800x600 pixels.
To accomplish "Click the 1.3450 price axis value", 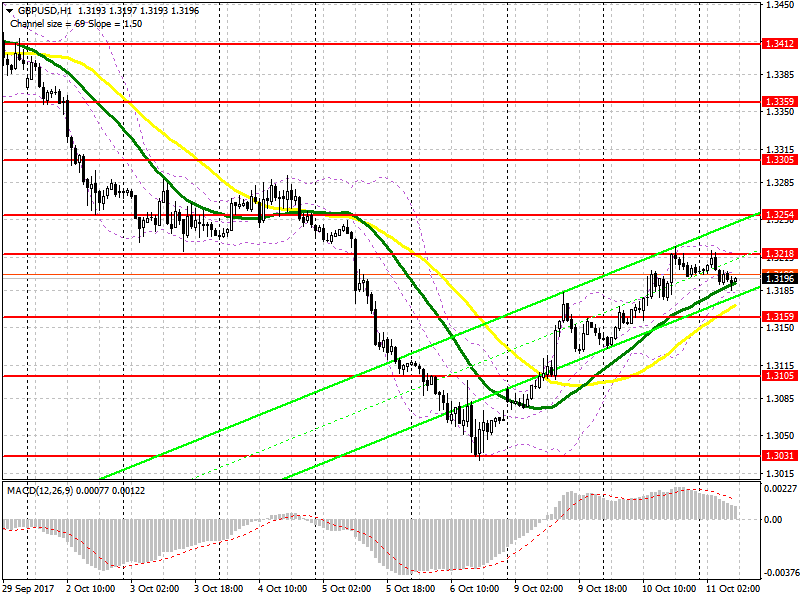I will click(781, 5).
